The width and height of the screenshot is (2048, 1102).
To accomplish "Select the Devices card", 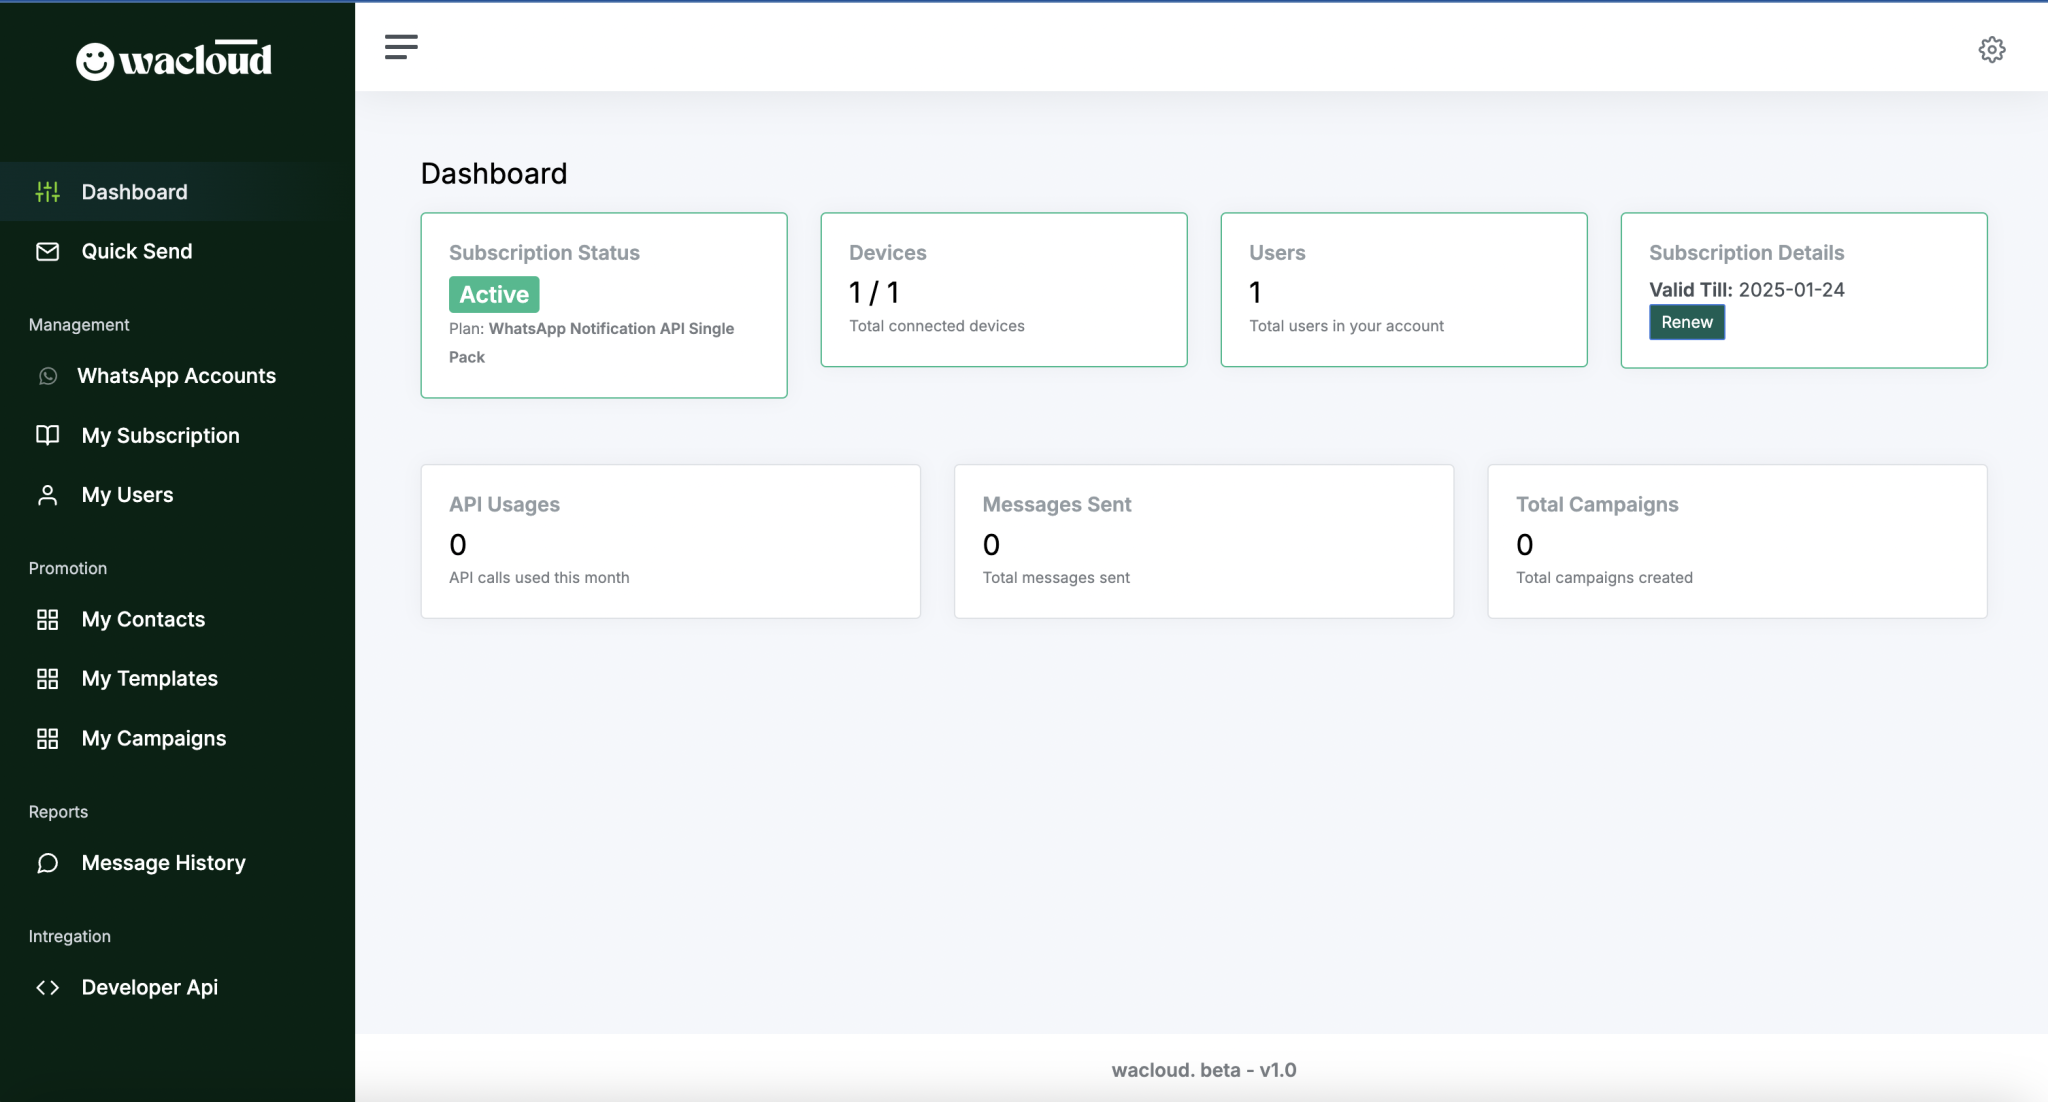I will (1003, 290).
